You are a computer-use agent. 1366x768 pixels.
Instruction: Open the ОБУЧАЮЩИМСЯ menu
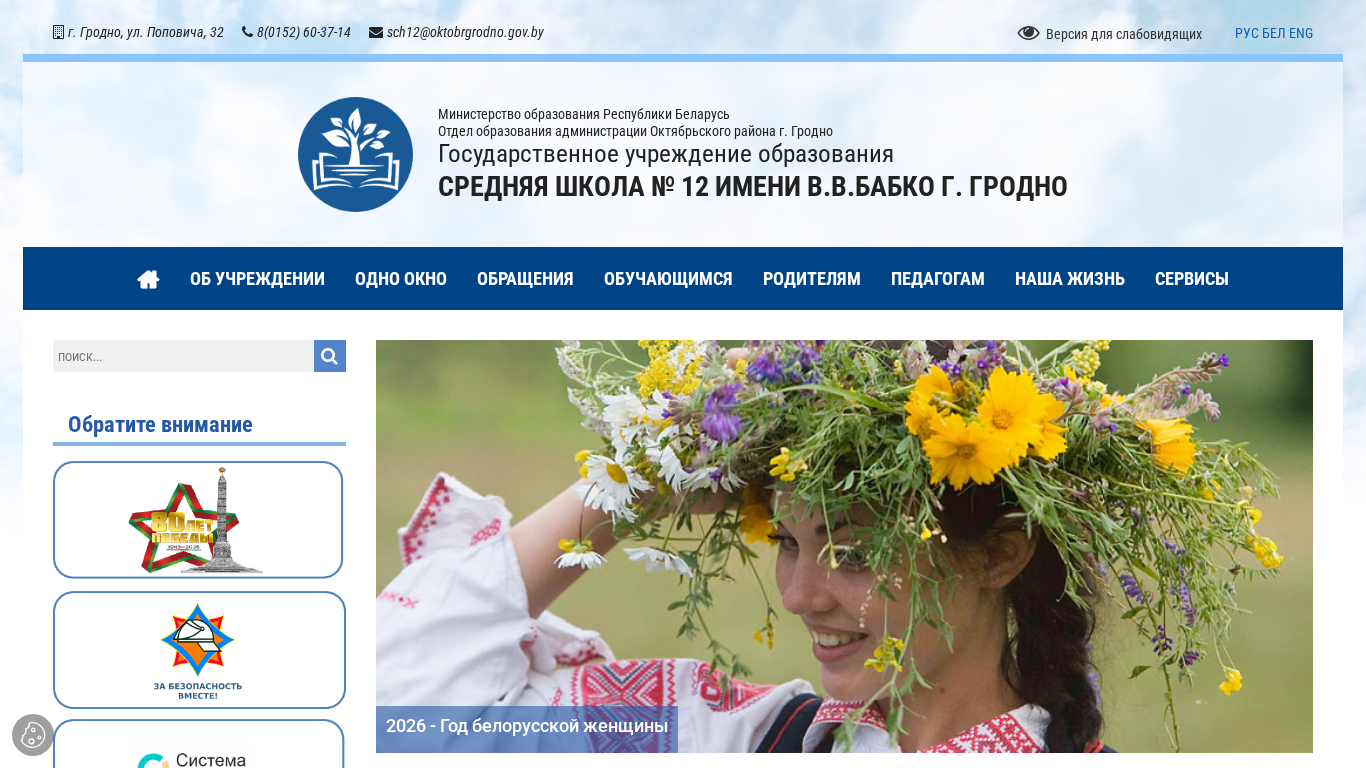[668, 279]
